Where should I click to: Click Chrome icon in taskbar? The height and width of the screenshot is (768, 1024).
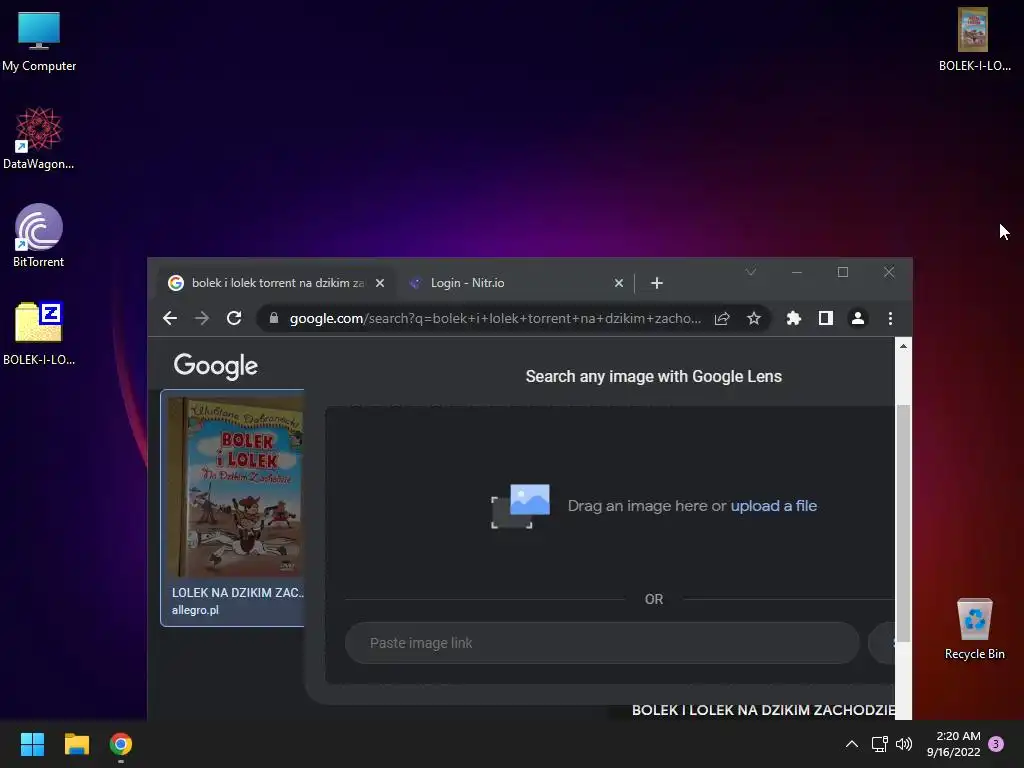click(121, 744)
